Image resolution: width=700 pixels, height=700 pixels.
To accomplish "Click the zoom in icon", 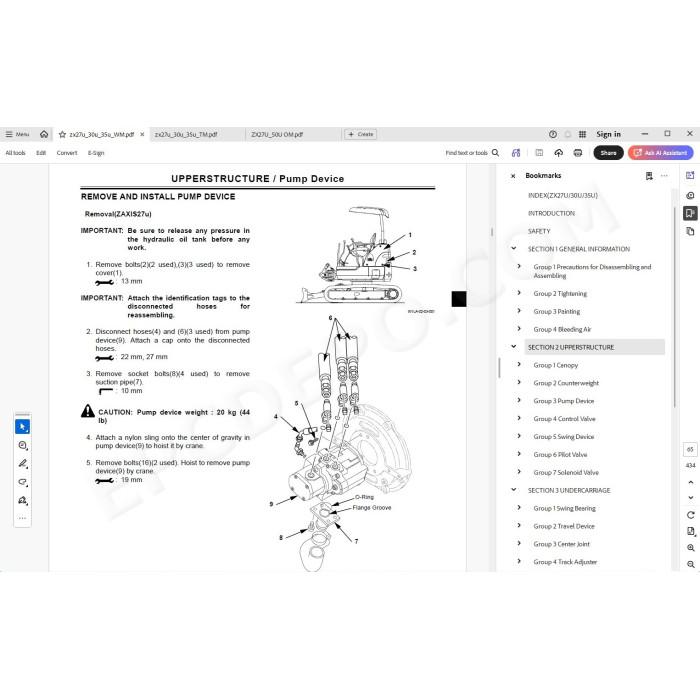I will point(690,548).
